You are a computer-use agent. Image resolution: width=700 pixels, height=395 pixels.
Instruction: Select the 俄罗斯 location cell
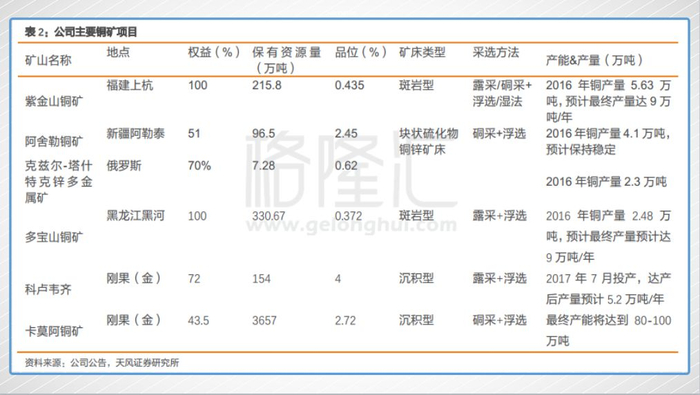(x=124, y=166)
